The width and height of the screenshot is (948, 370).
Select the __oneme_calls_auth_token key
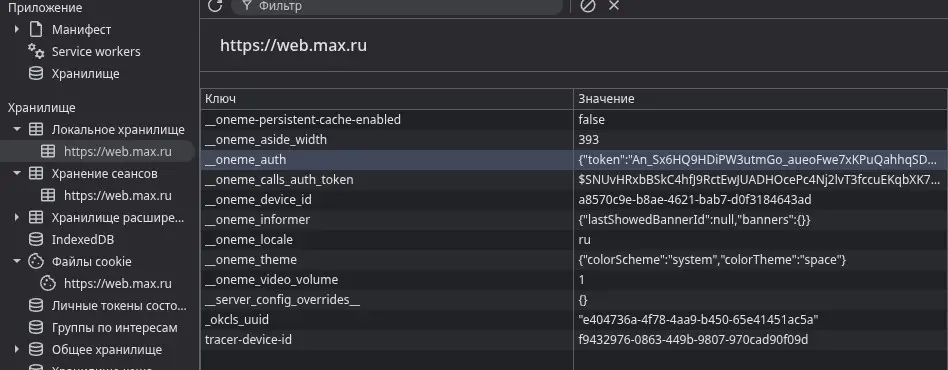tap(279, 180)
